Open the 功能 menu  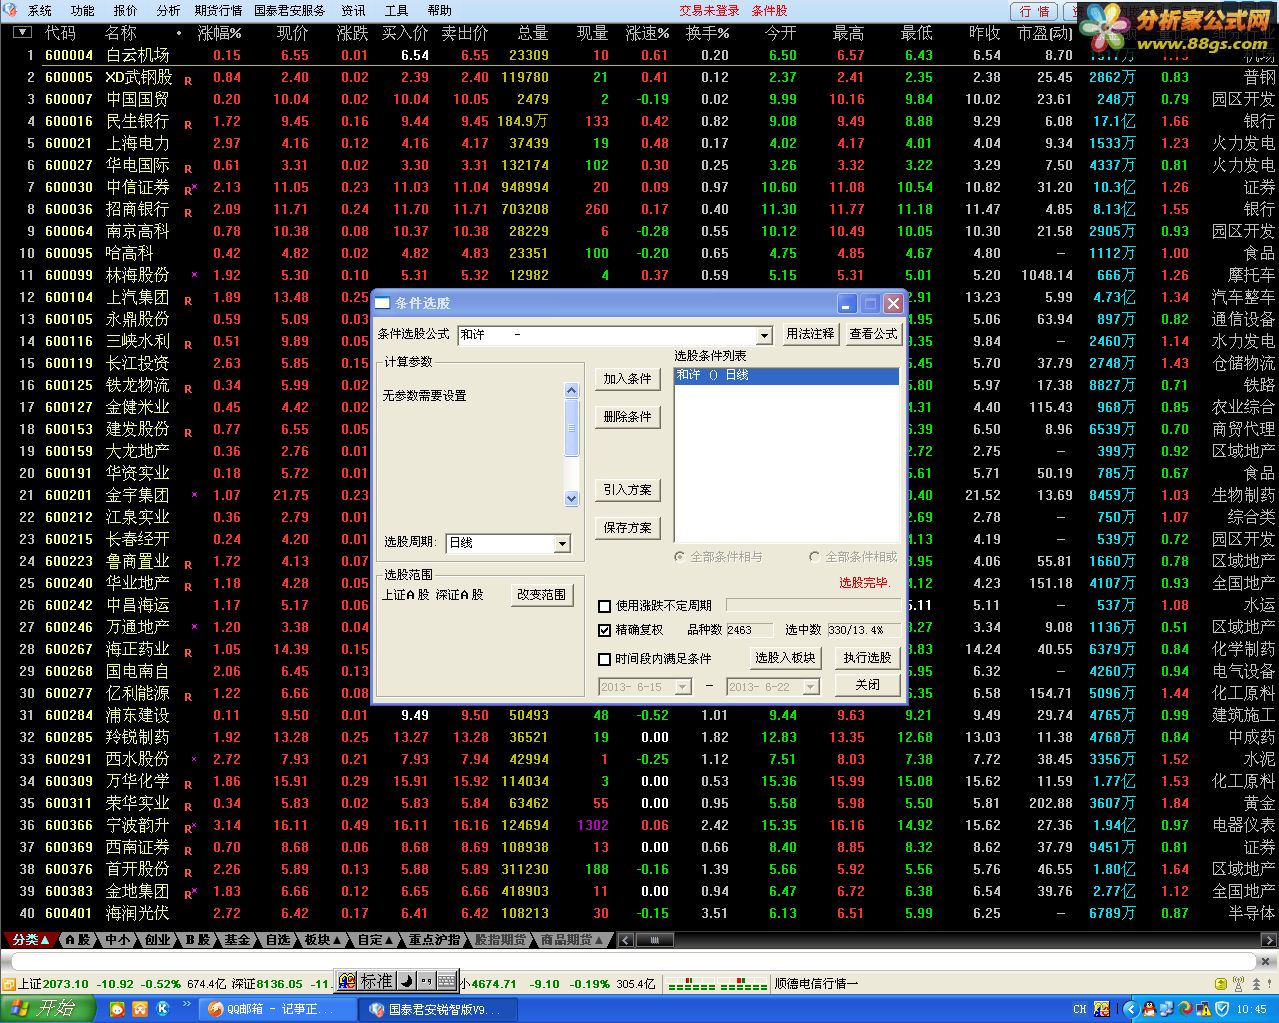(x=83, y=10)
